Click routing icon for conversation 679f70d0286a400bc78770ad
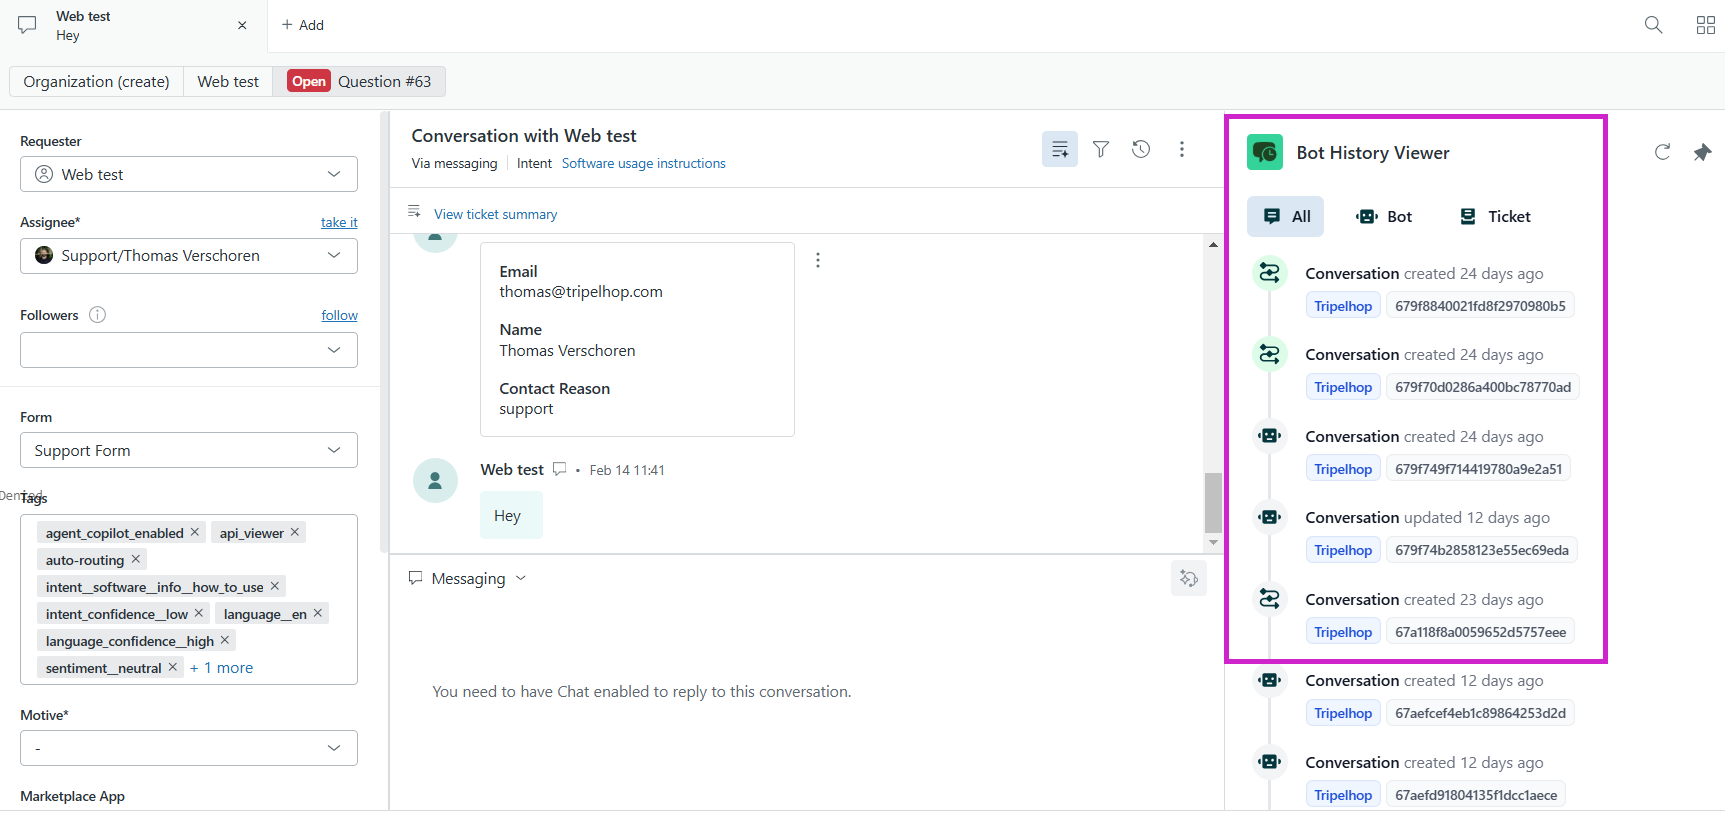This screenshot has width=1725, height=816. (x=1270, y=354)
